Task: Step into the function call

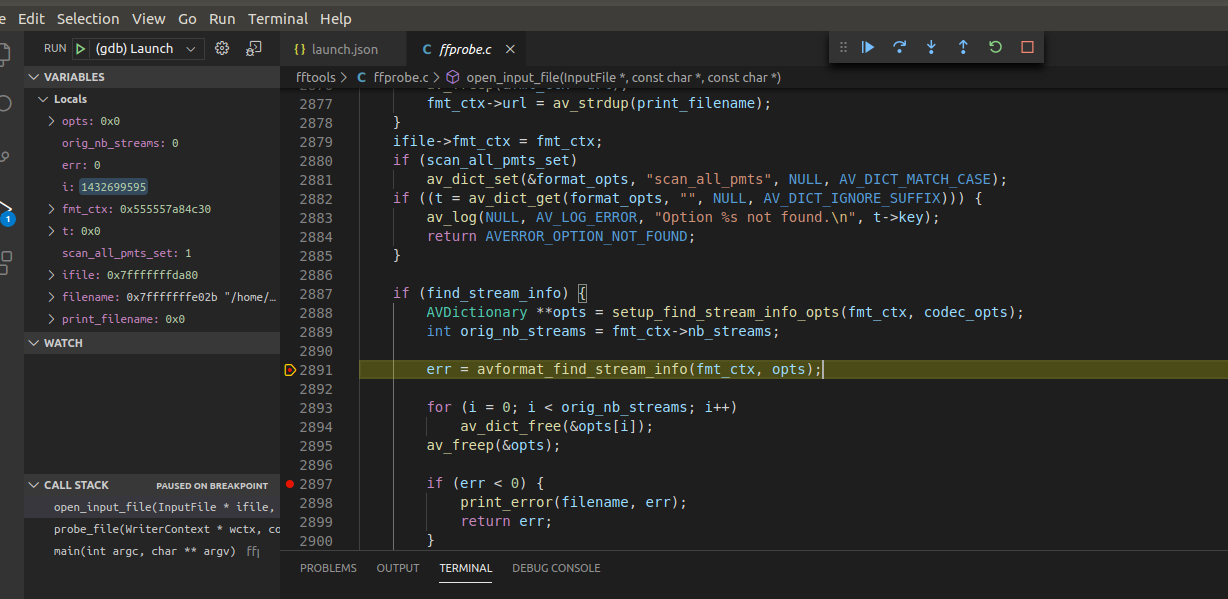Action: coord(932,47)
